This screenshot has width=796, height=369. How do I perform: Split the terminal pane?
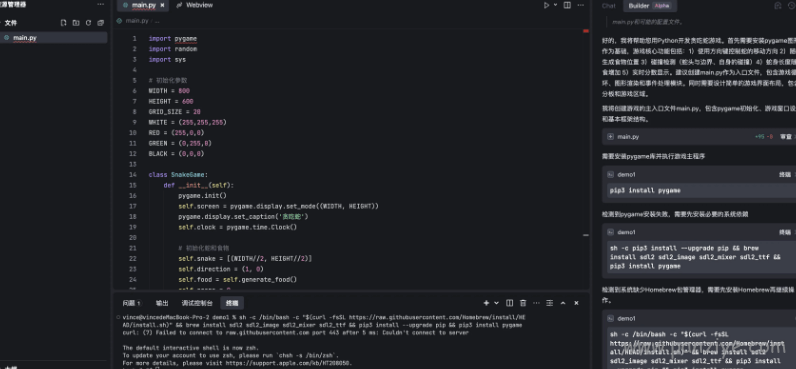point(510,303)
